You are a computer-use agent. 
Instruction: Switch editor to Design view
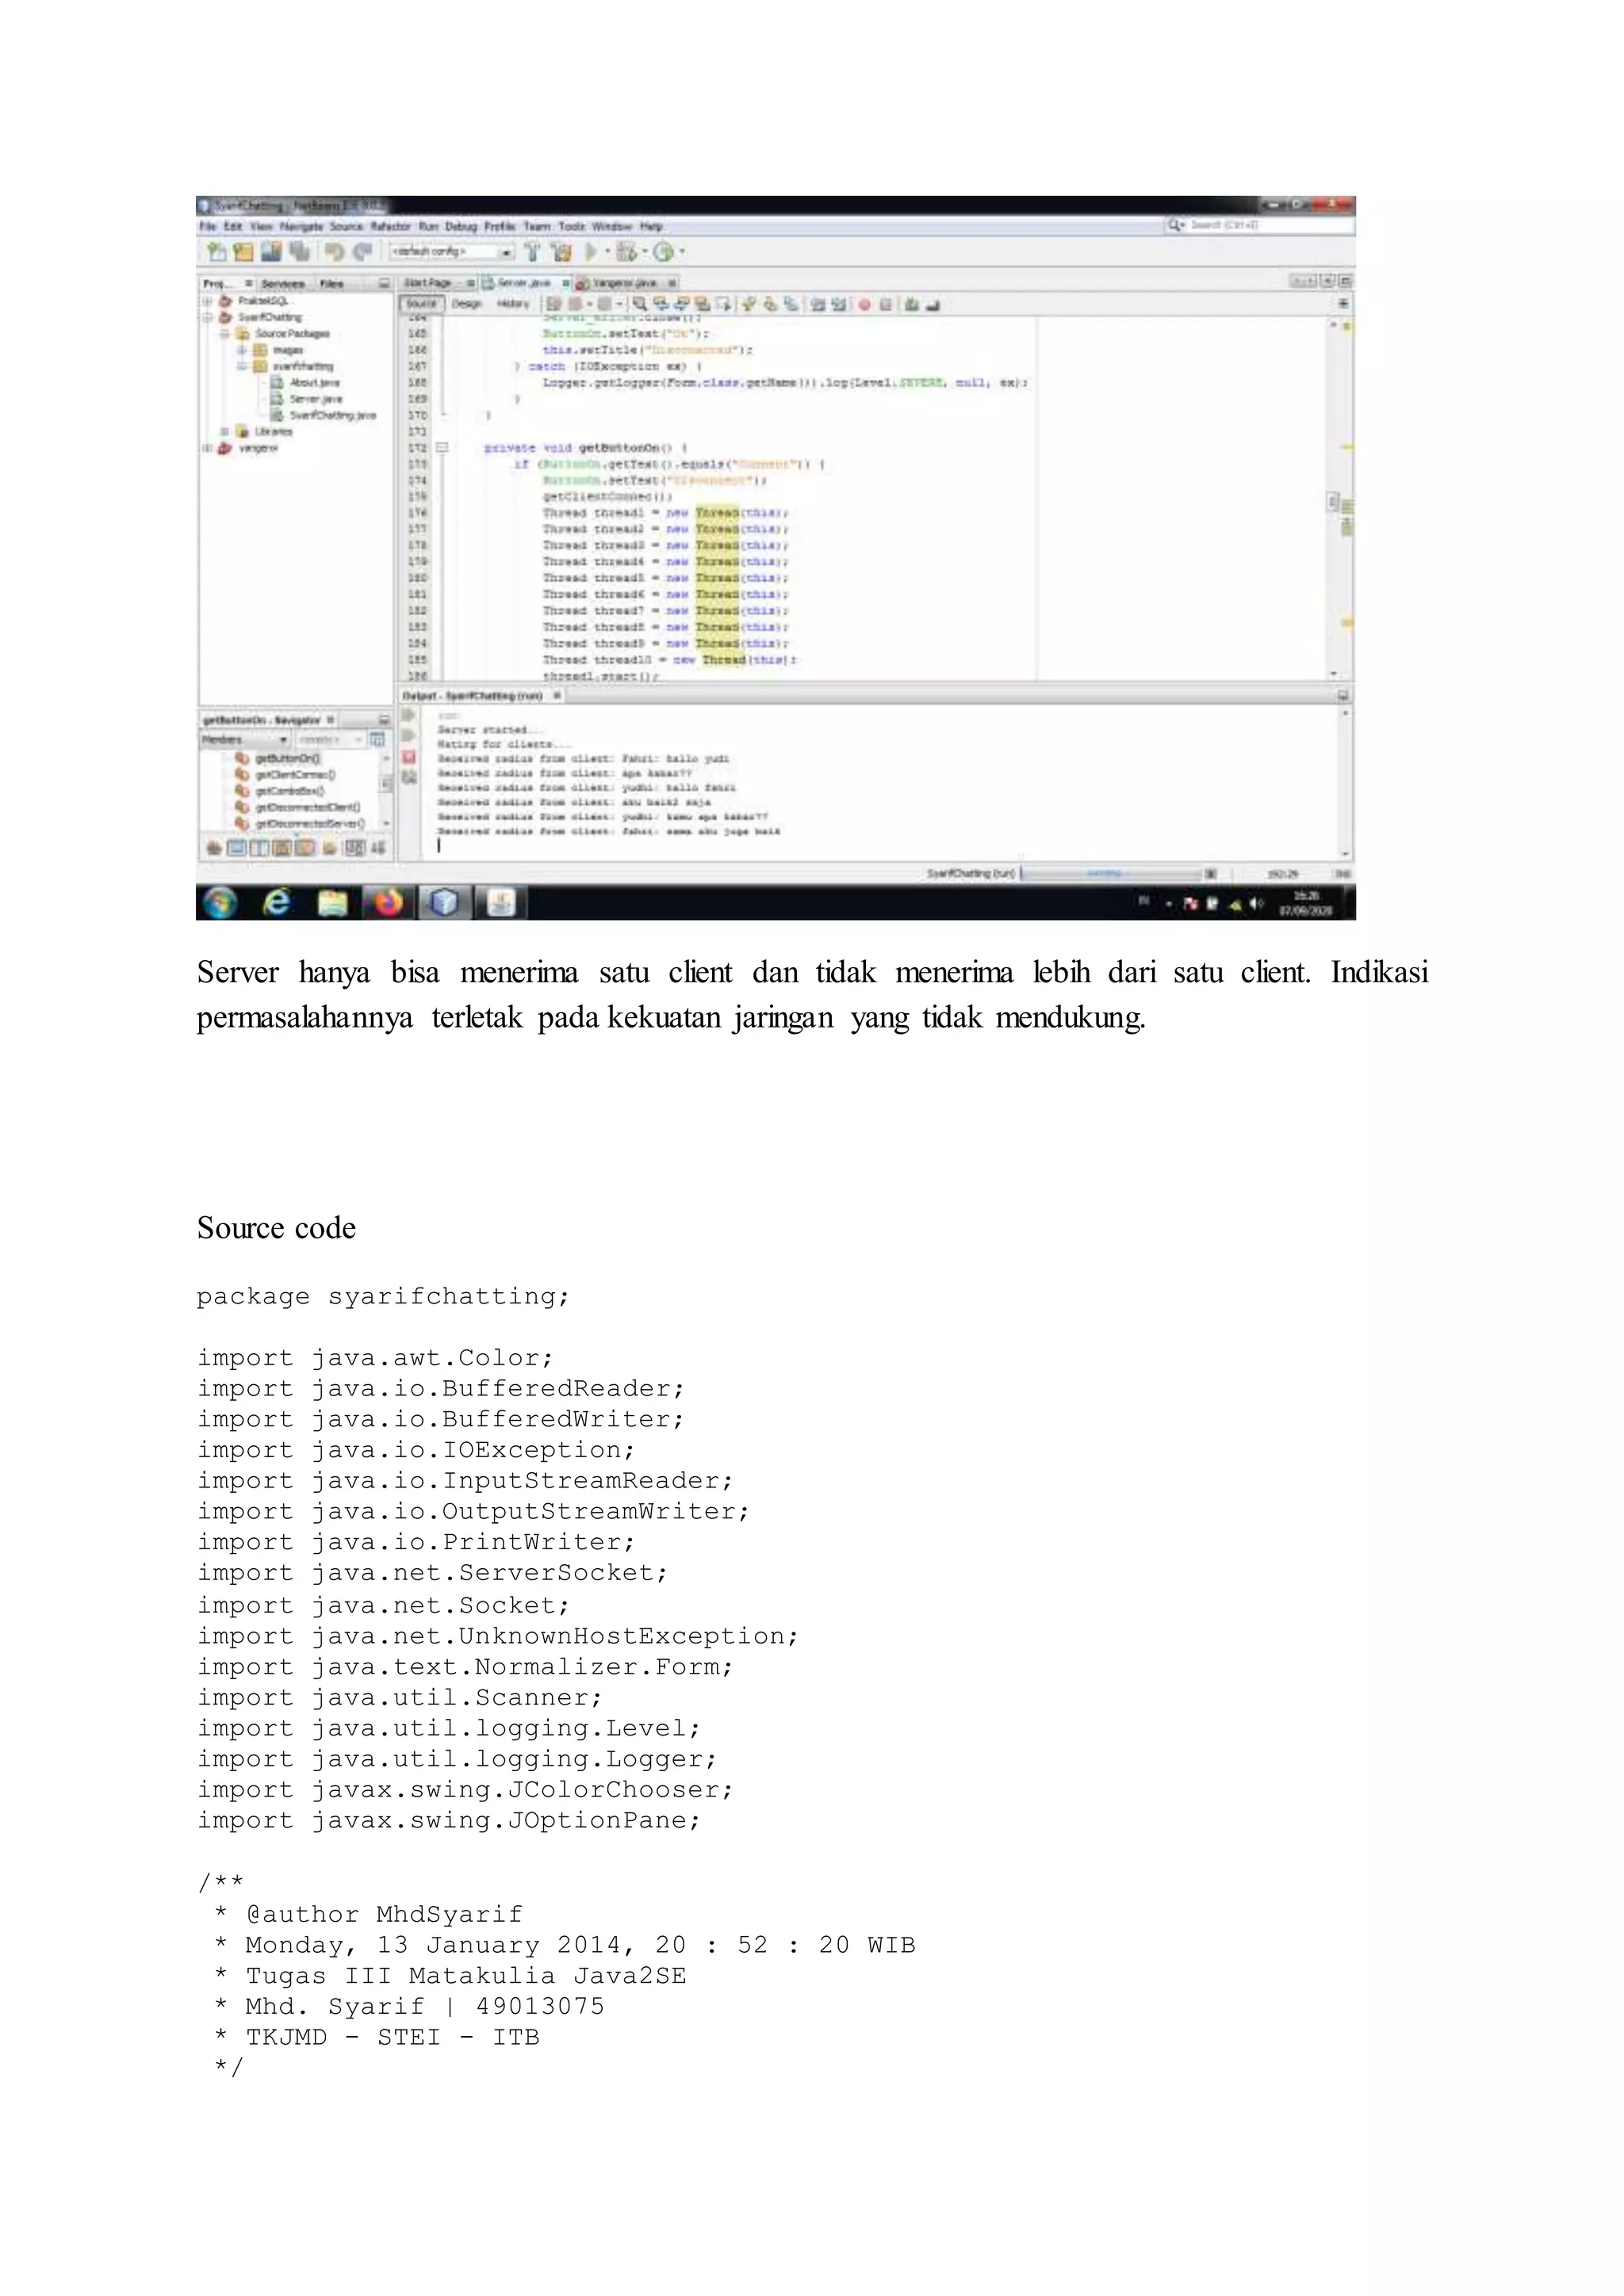466,304
